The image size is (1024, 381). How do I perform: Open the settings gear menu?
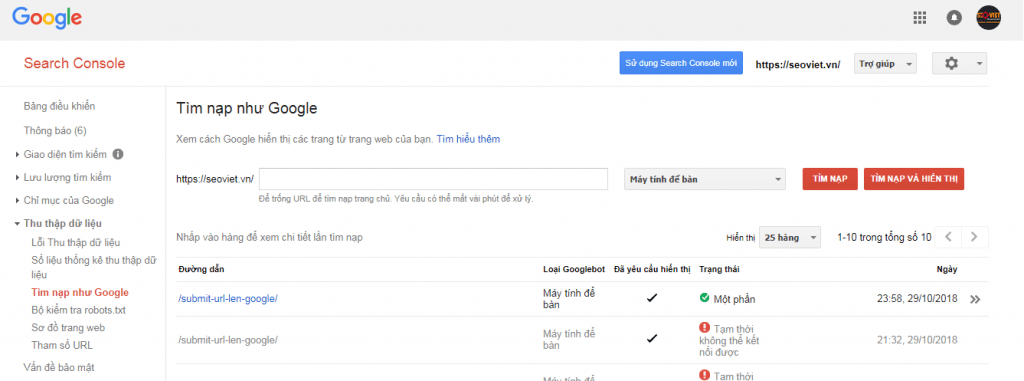(959, 63)
